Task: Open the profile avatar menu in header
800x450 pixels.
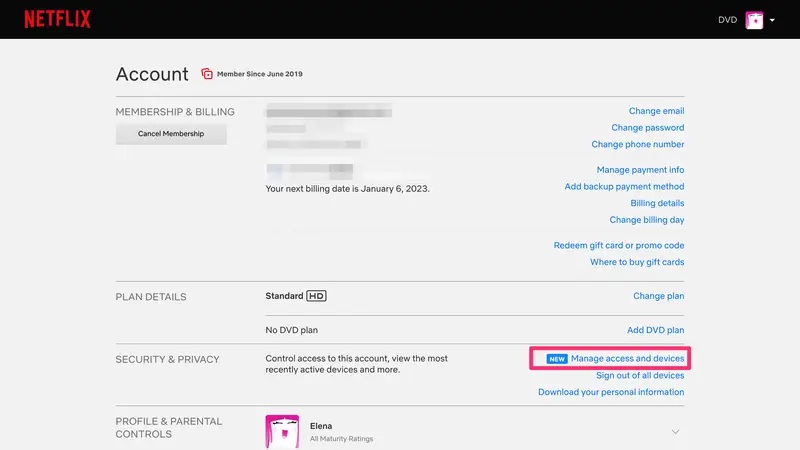Action: 754,20
